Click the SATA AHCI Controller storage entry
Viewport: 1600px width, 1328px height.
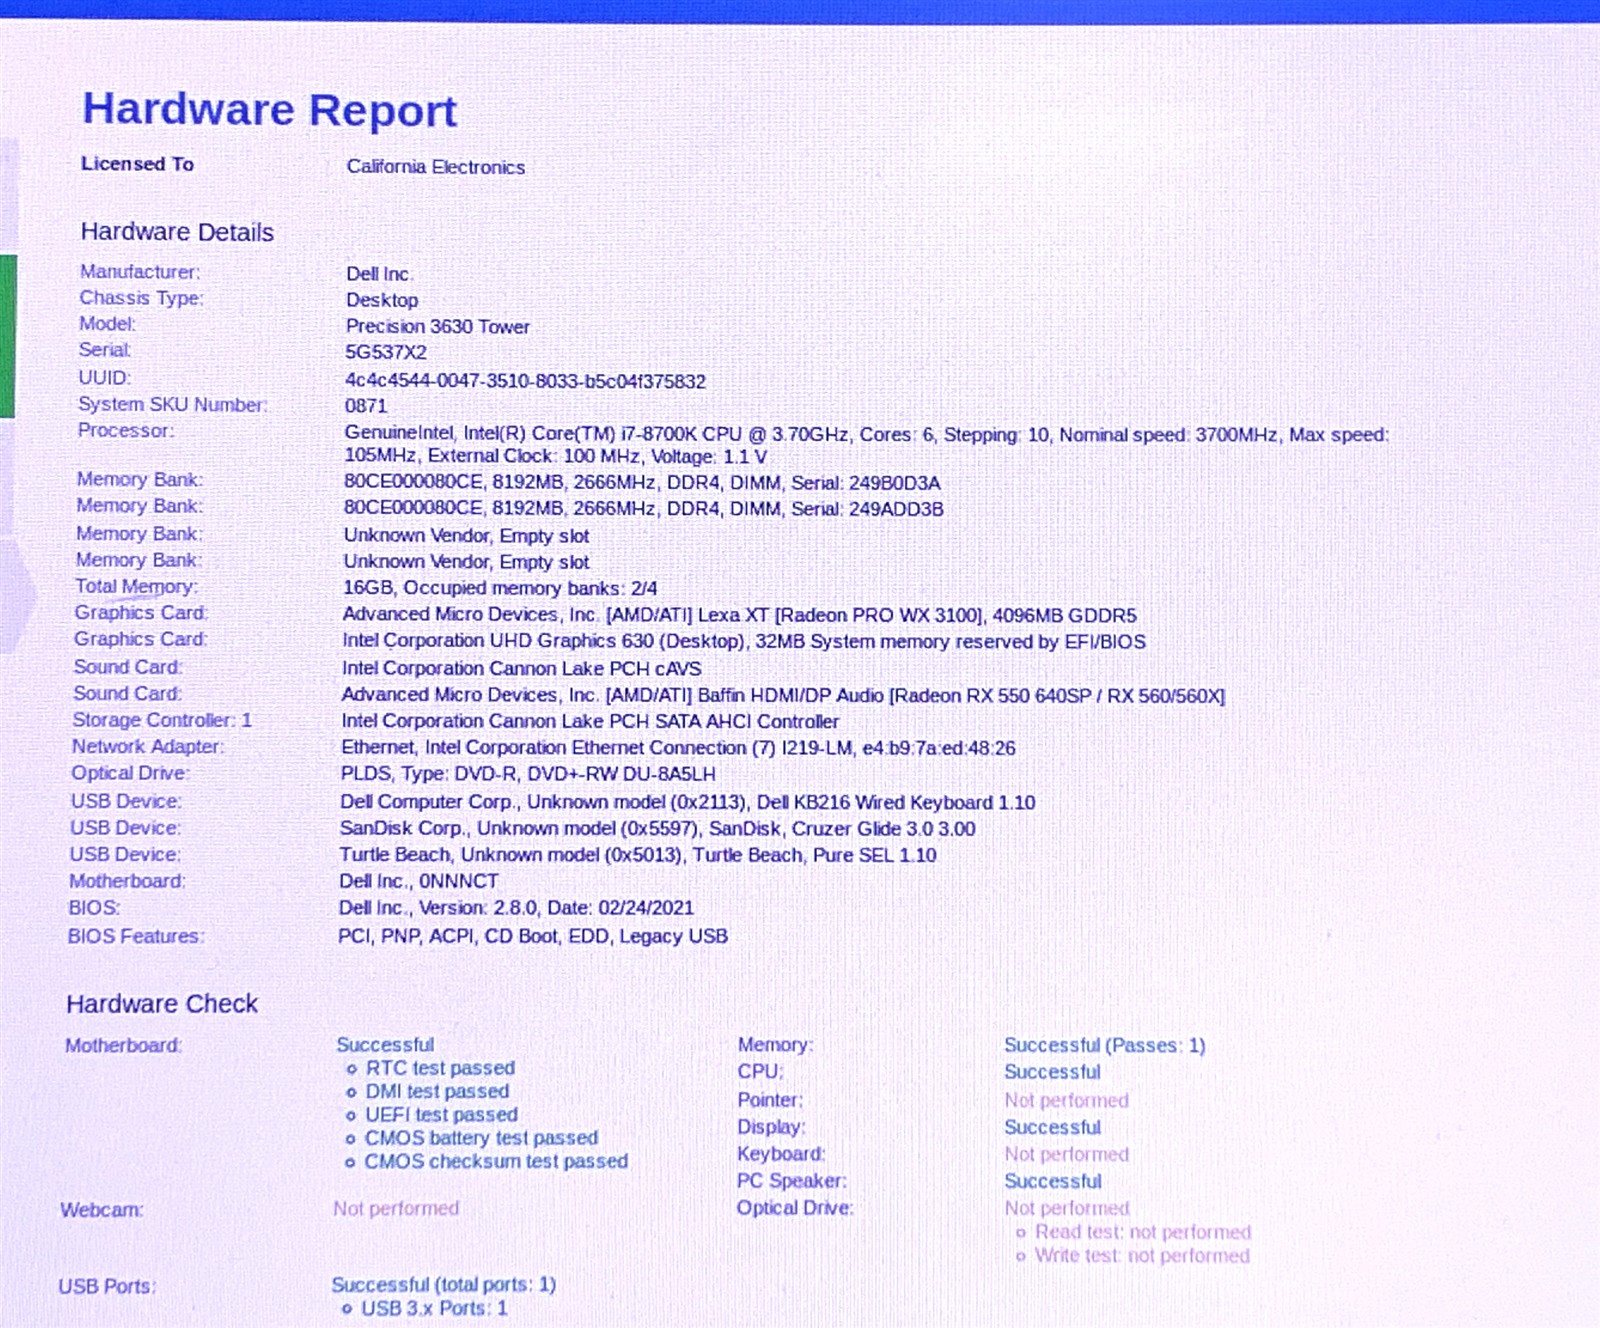[x=590, y=721]
